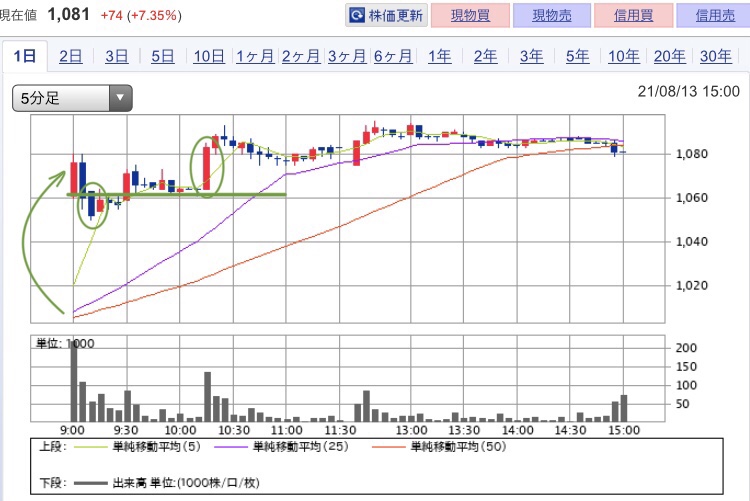
Task: Click the 1,040 price axis label
Action: pyautogui.click(x=692, y=242)
